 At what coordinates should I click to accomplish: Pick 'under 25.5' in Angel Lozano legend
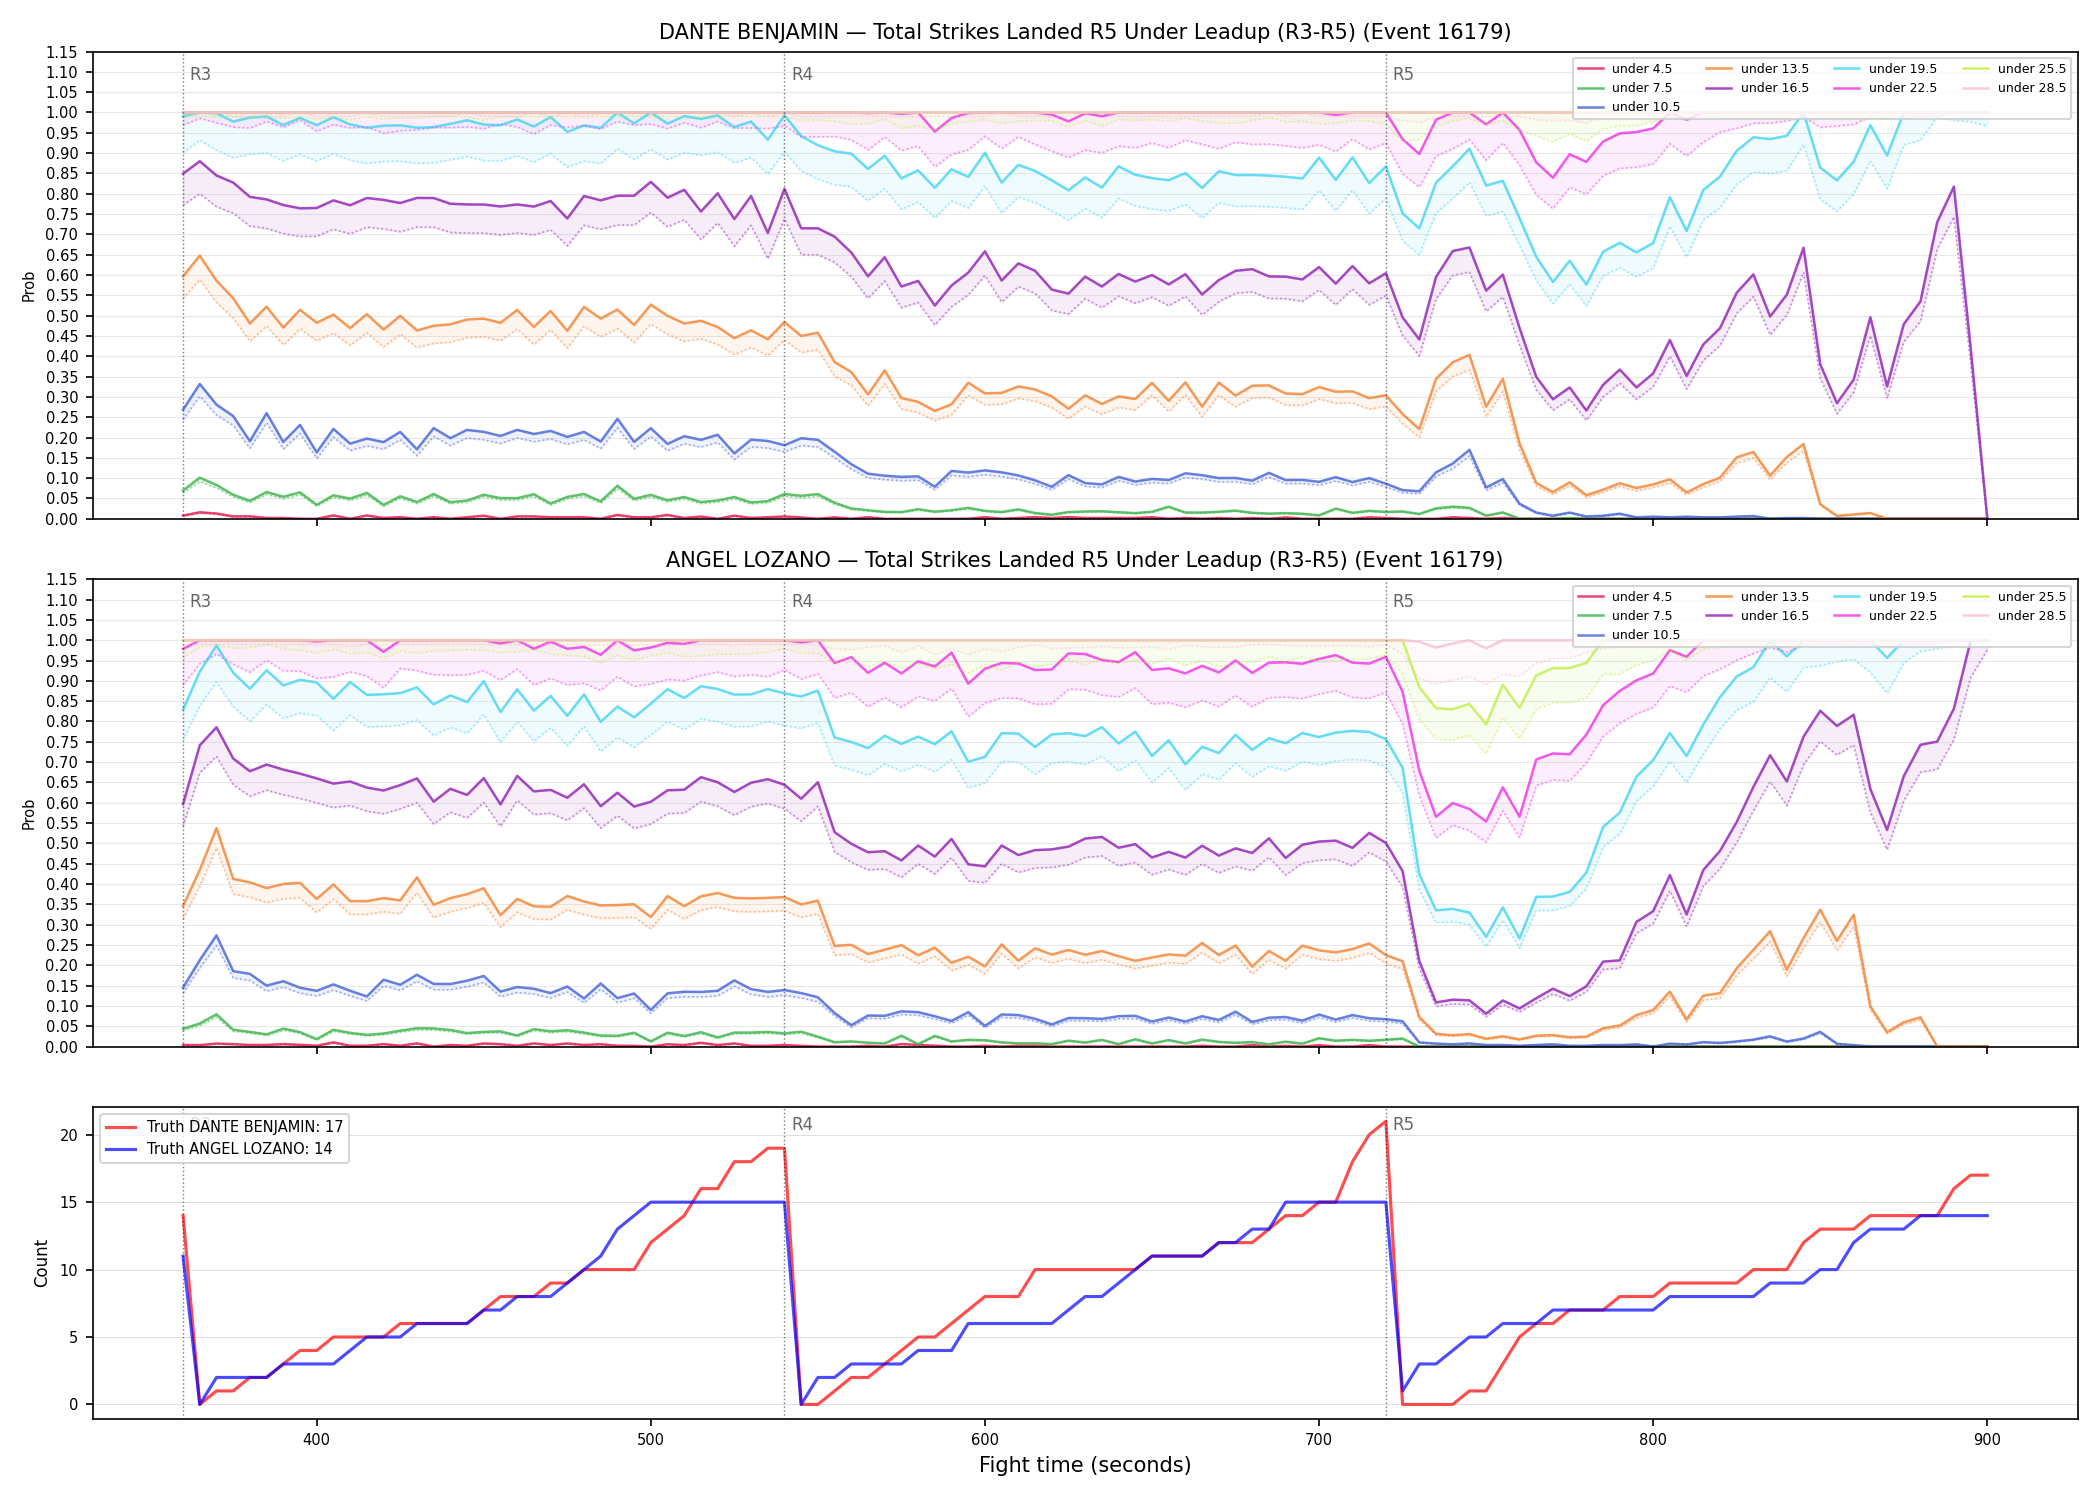pyautogui.click(x=2014, y=597)
